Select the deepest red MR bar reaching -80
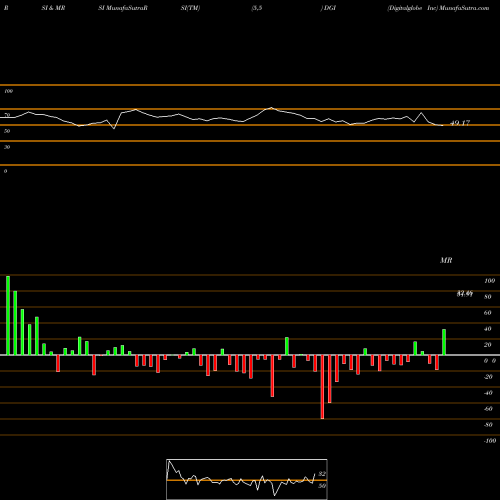The height and width of the screenshot is (500, 500). tap(322, 387)
